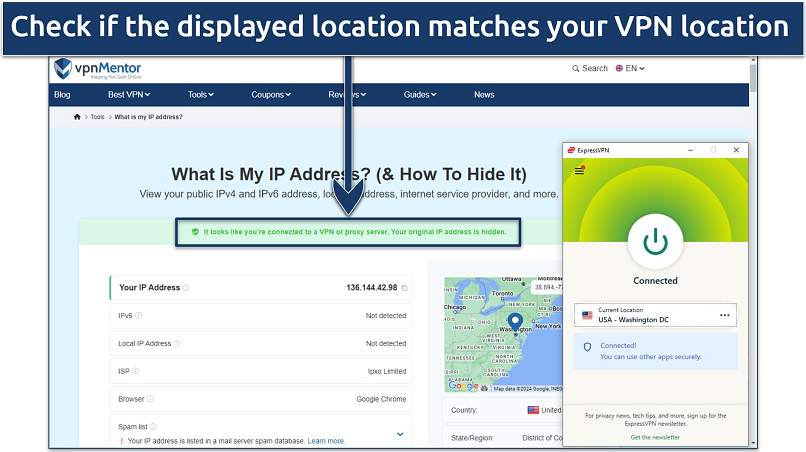Image resolution: width=806 pixels, height=452 pixels.
Task: Click the Google logo on the map
Action: click(x=463, y=386)
